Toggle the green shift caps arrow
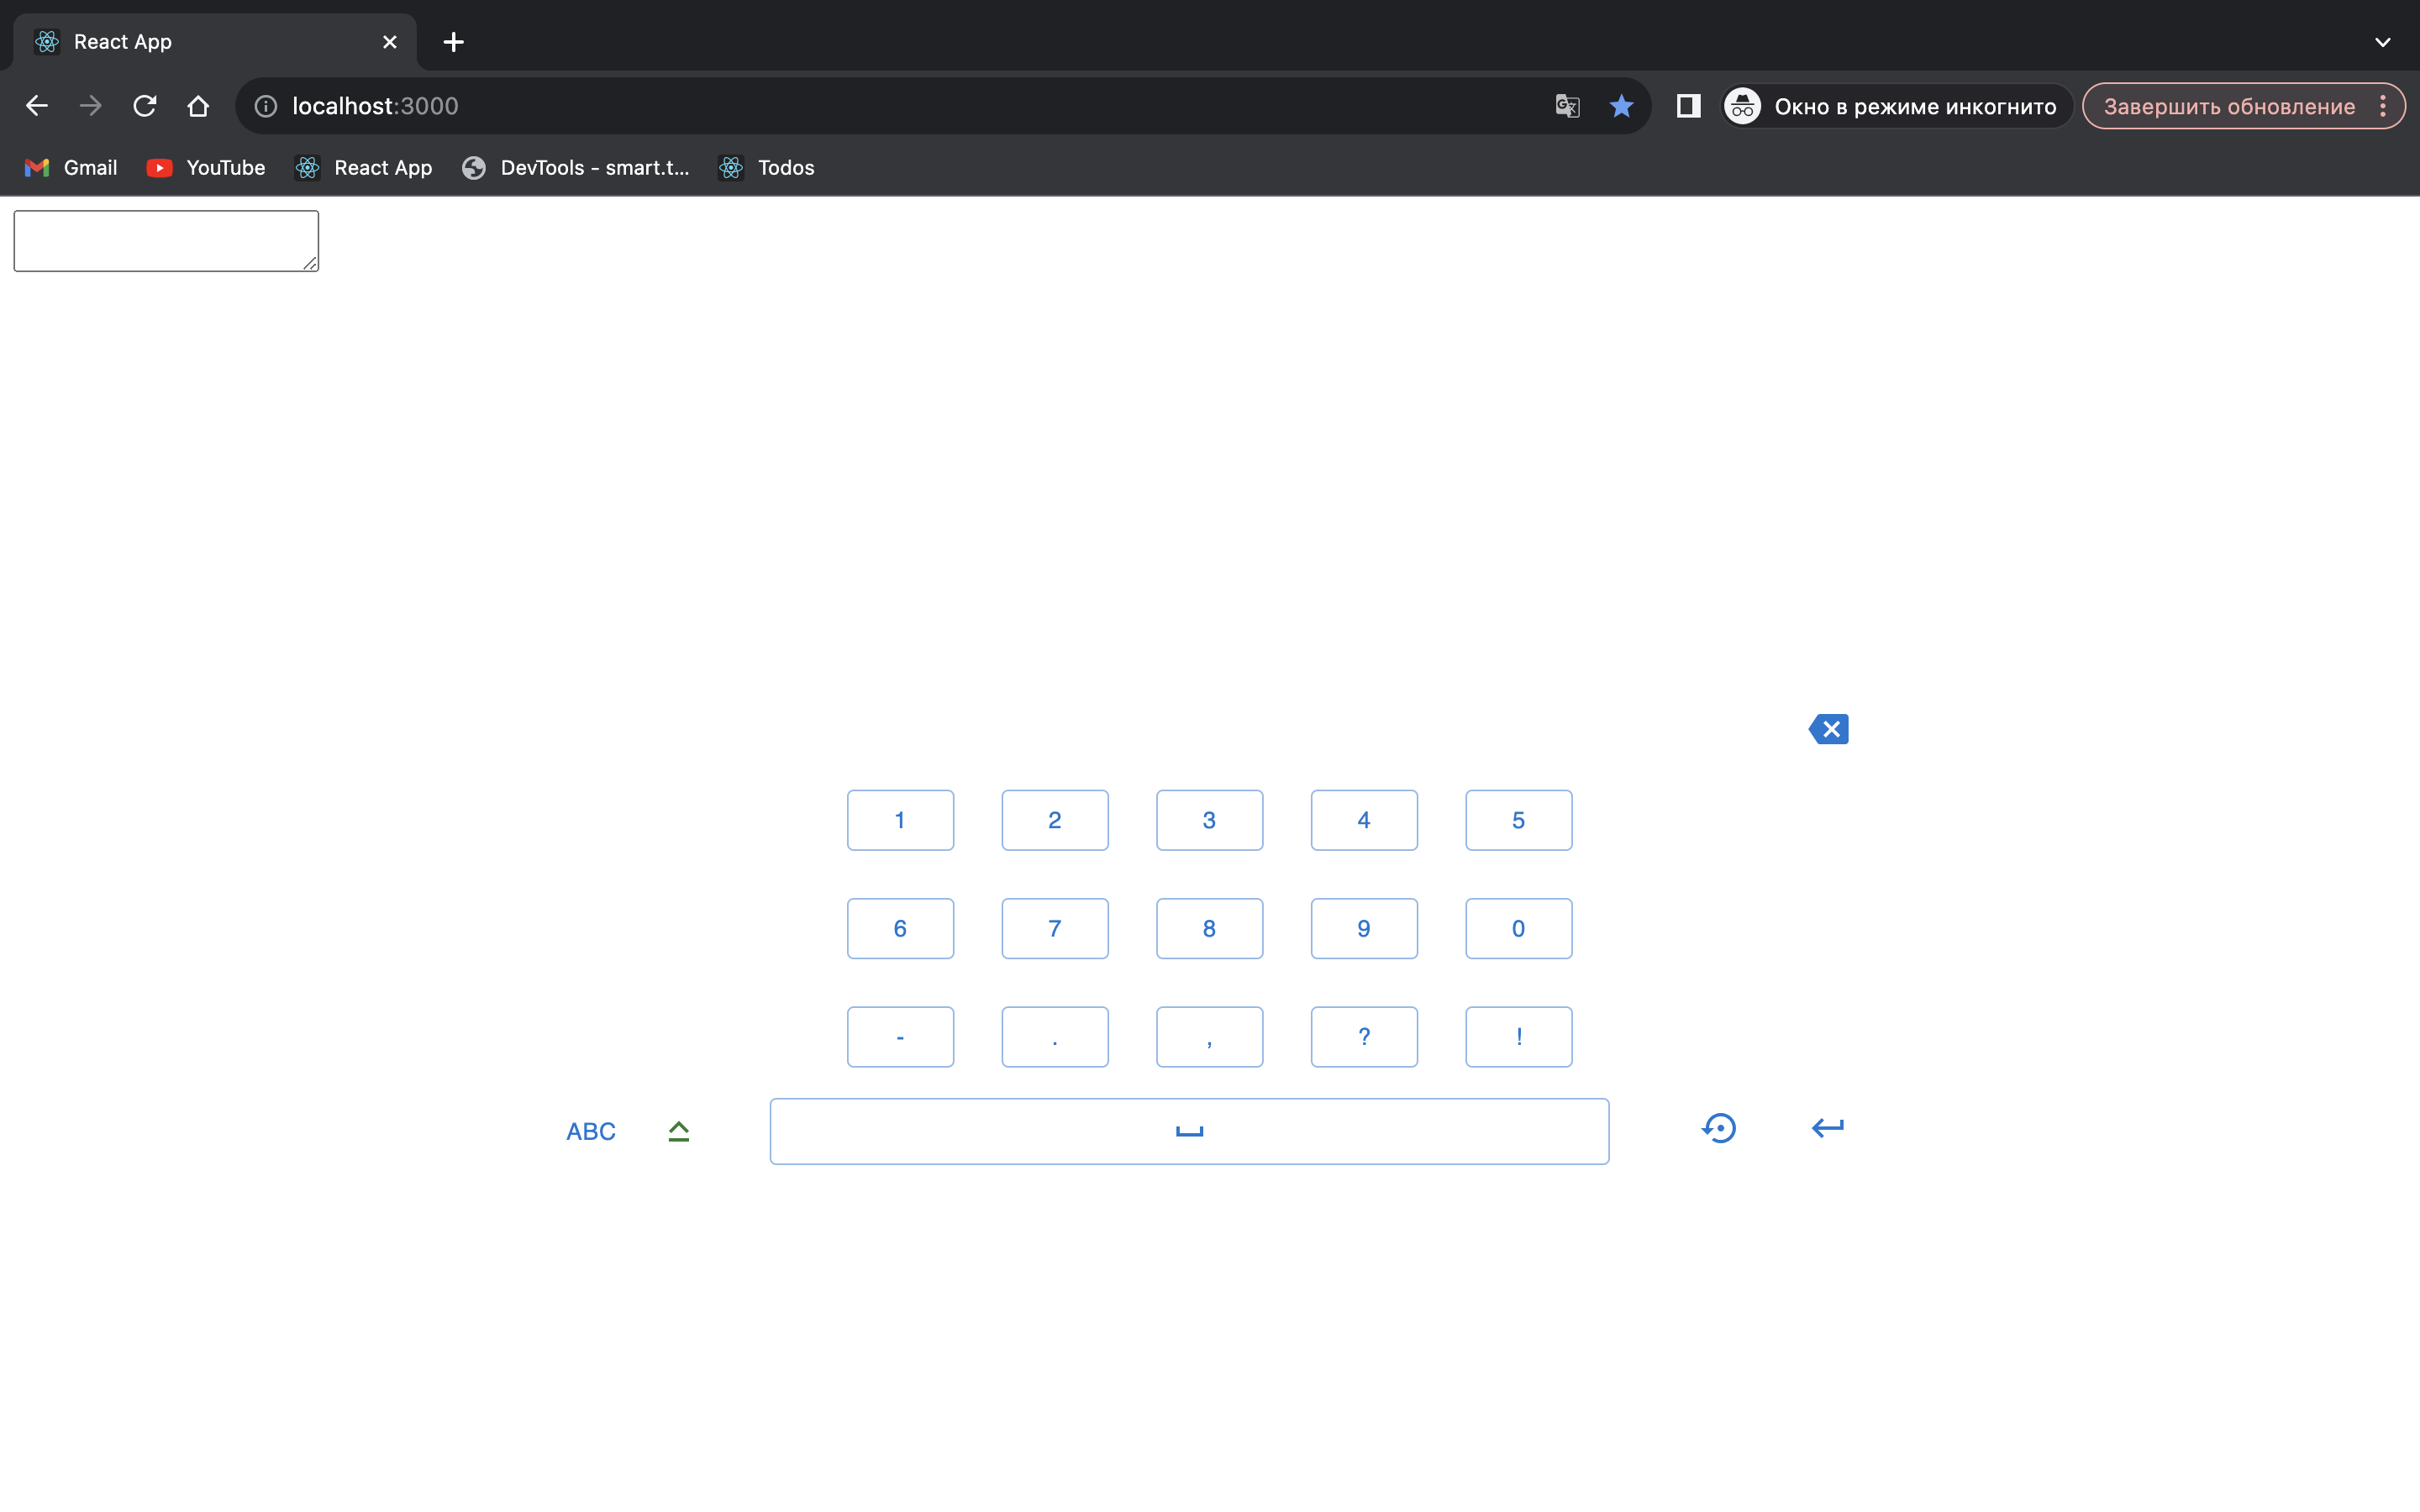This screenshot has height=1512, width=2420. pyautogui.click(x=678, y=1131)
